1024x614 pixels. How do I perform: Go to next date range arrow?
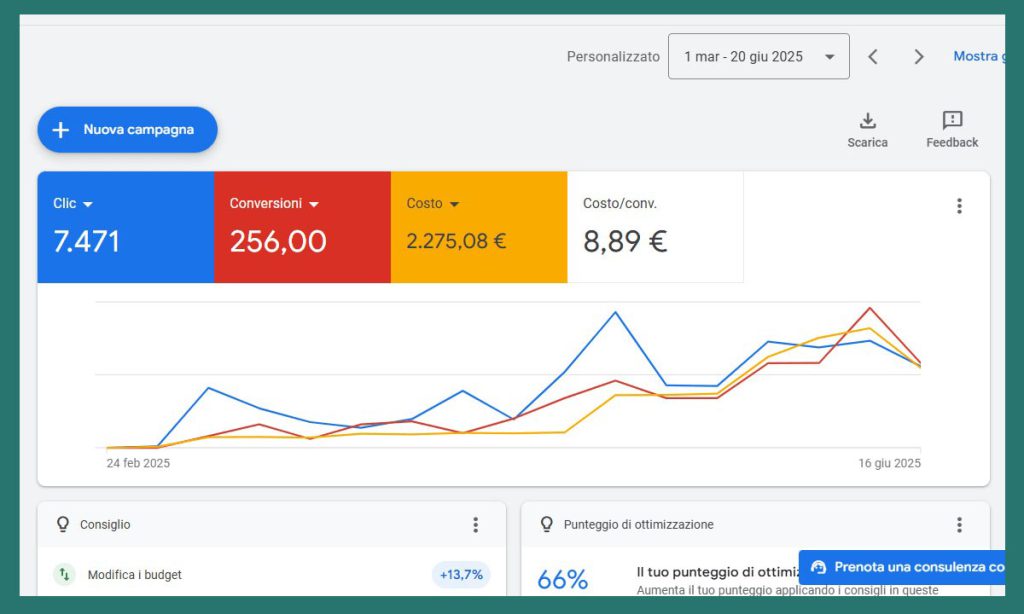(x=919, y=57)
